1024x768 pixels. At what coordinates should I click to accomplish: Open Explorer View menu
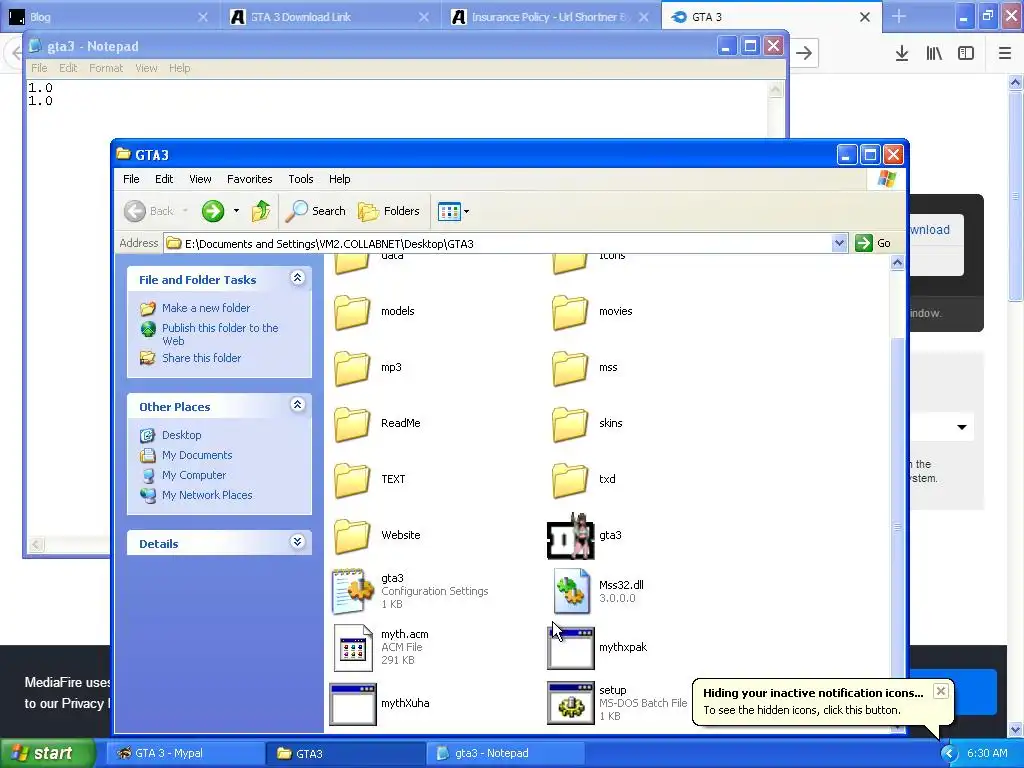(x=200, y=179)
